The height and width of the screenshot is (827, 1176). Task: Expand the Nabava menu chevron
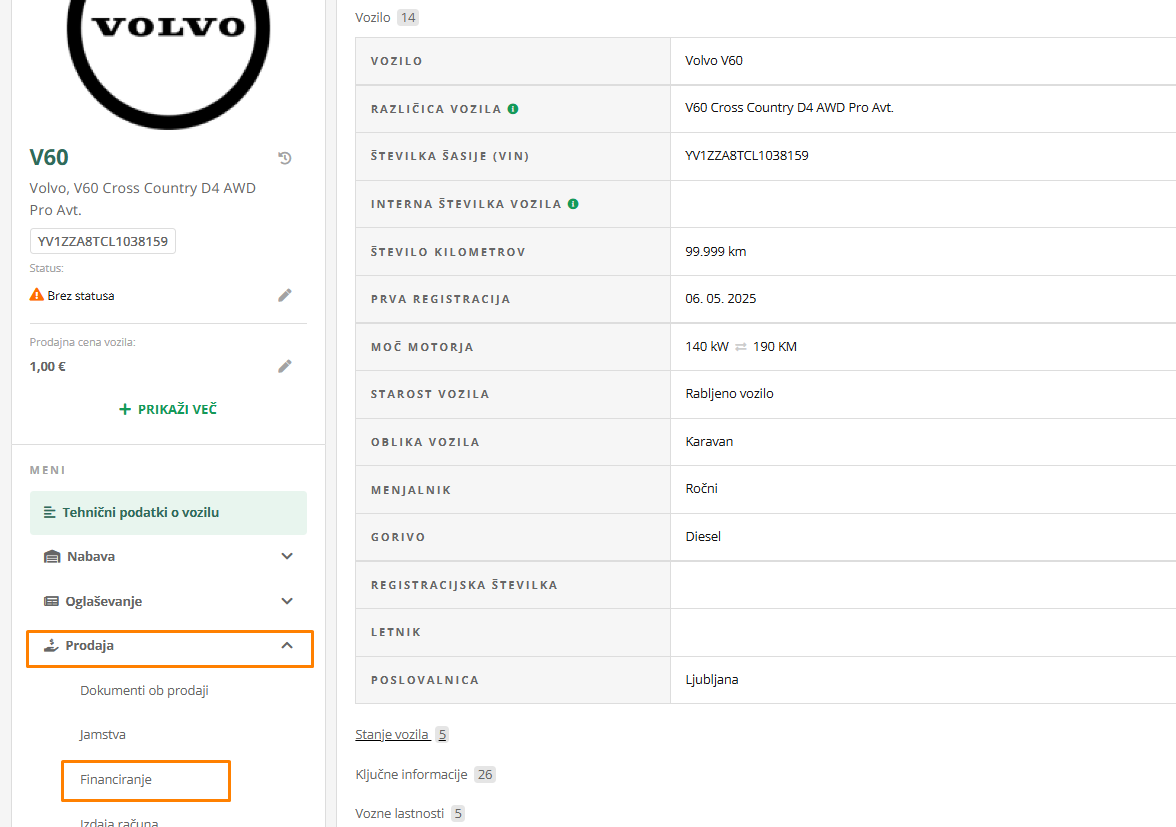click(286, 556)
